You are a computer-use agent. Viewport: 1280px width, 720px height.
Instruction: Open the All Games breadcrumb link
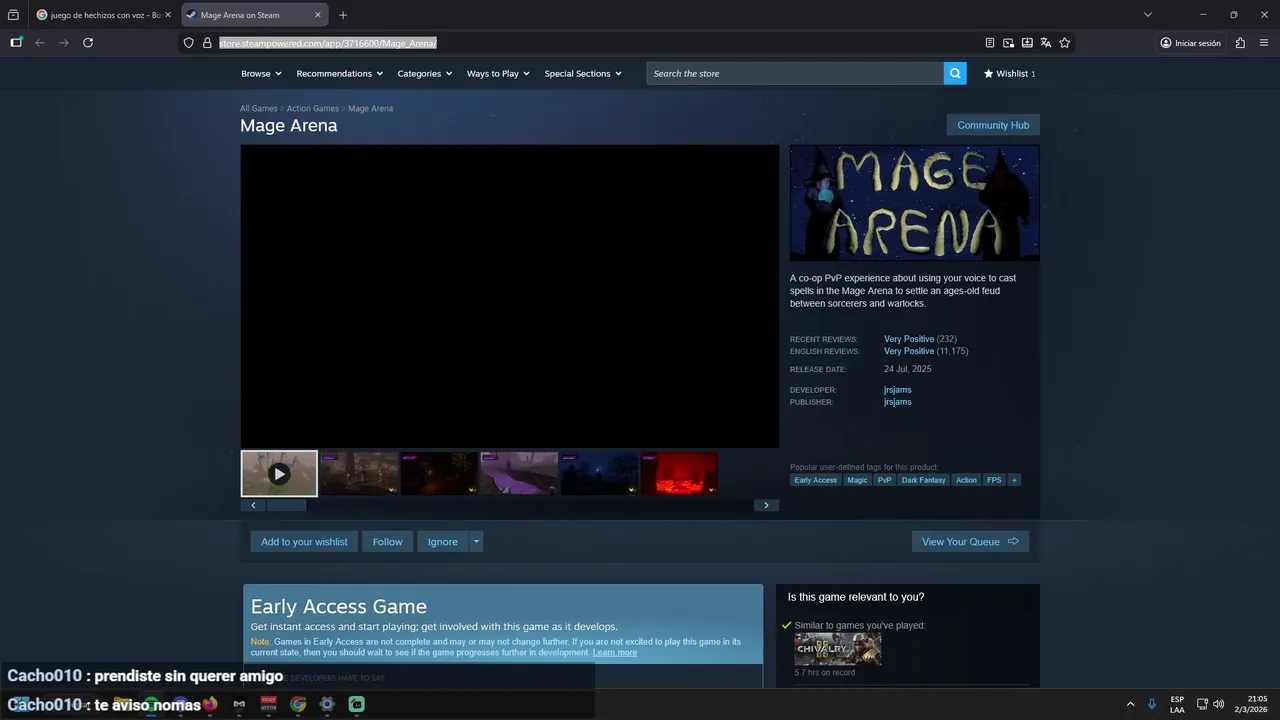[x=258, y=108]
